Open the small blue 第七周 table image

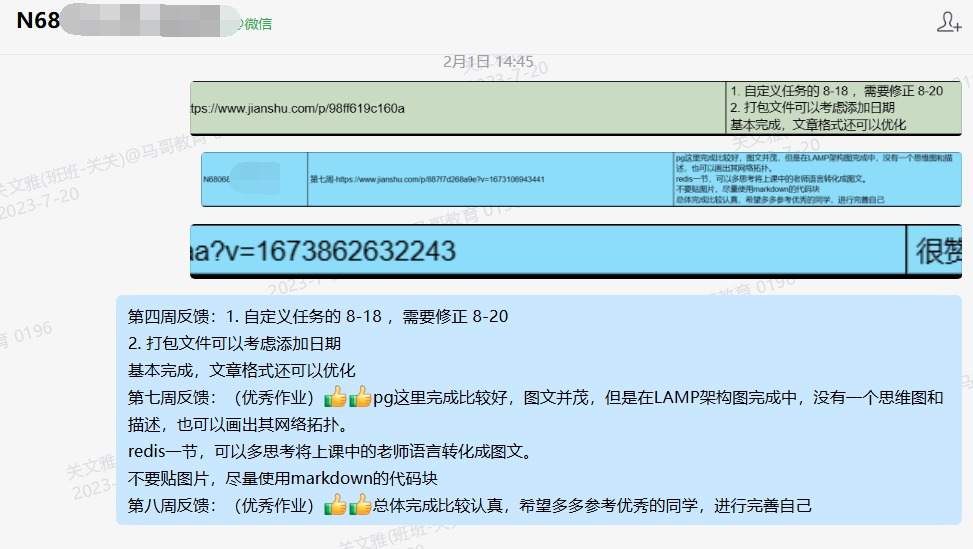point(581,179)
